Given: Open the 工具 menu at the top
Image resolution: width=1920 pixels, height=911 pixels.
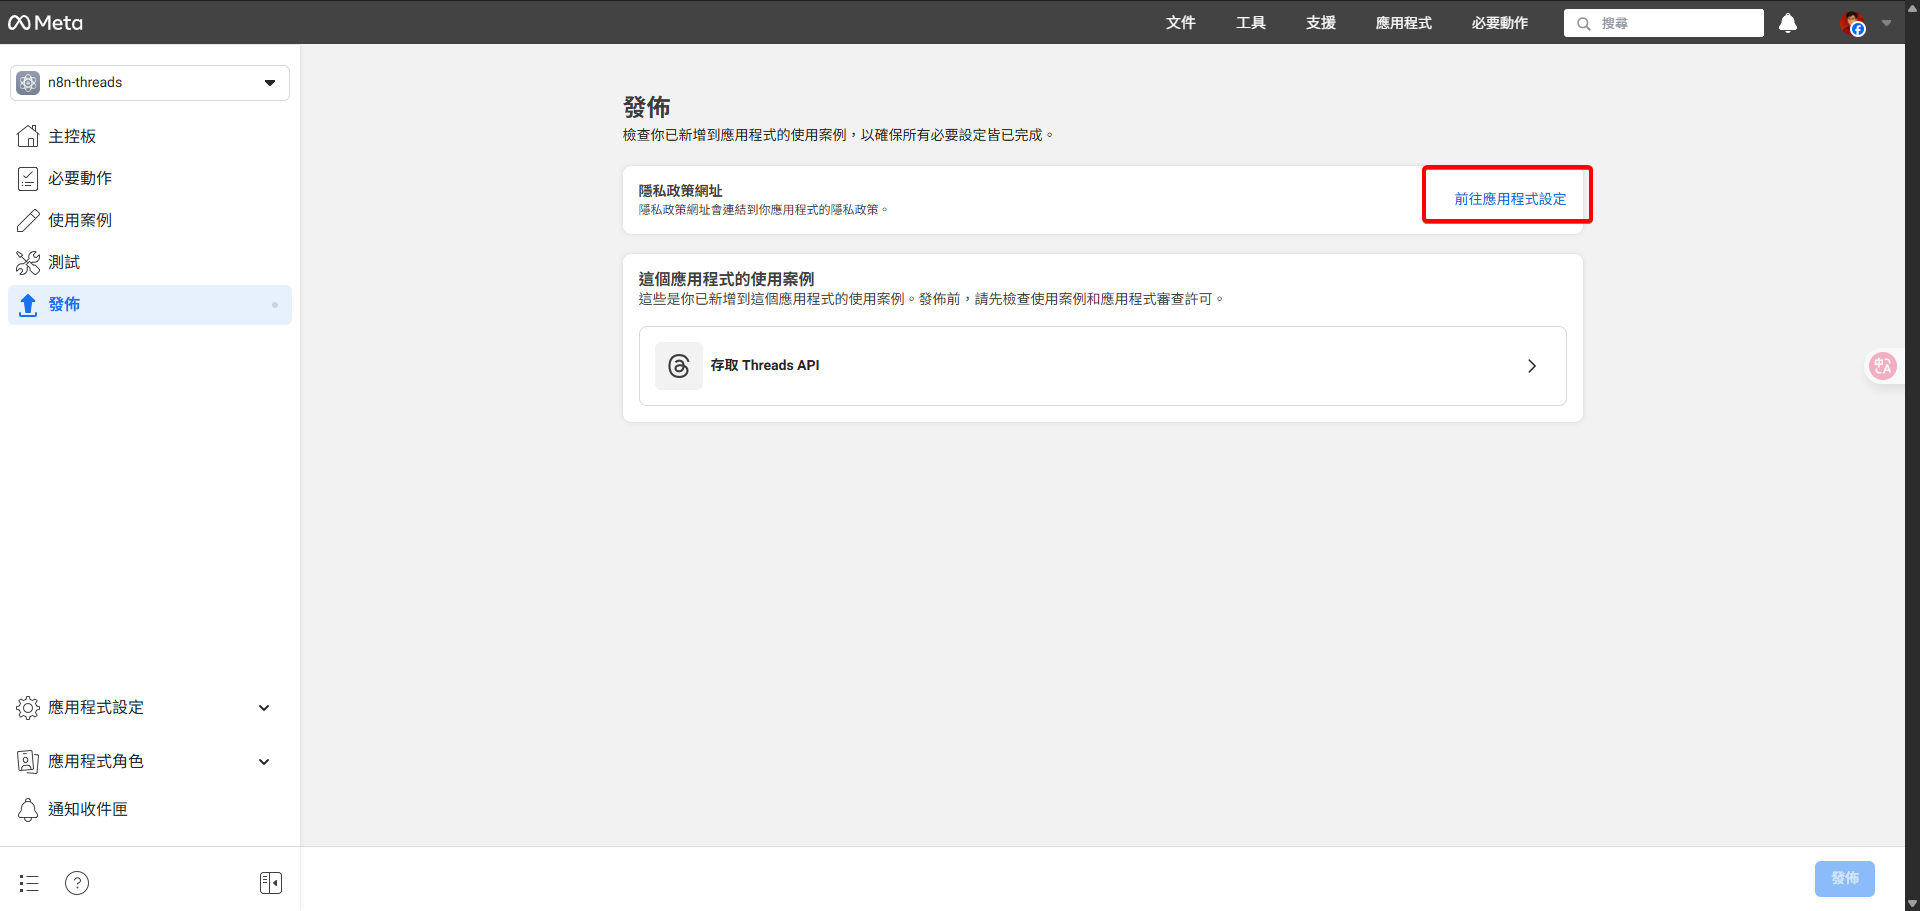Looking at the screenshot, I should (1250, 23).
